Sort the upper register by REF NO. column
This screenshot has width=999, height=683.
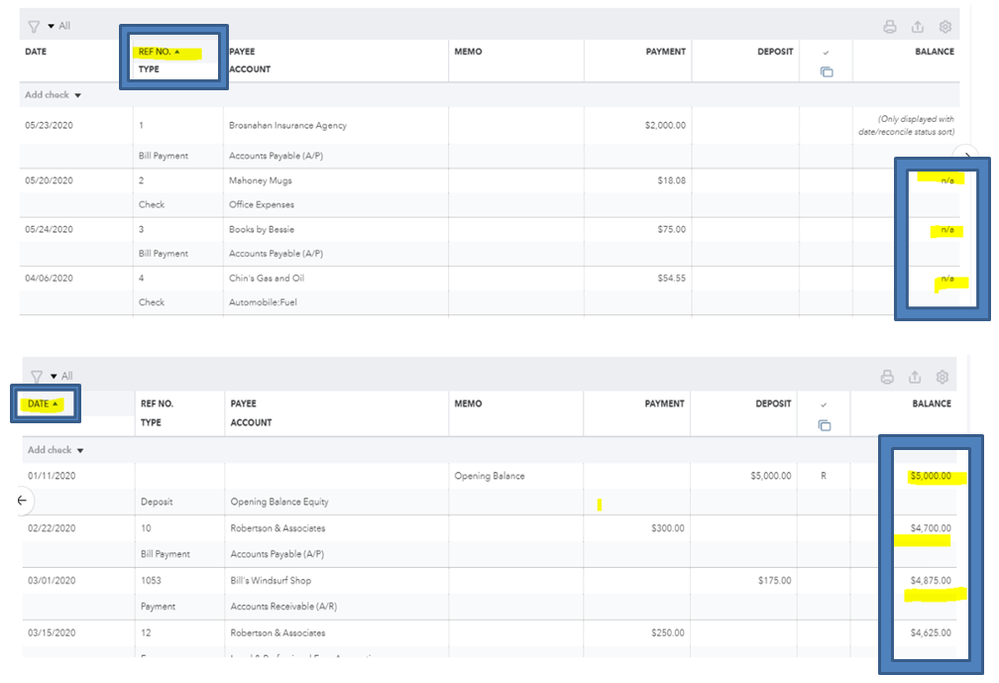[159, 52]
